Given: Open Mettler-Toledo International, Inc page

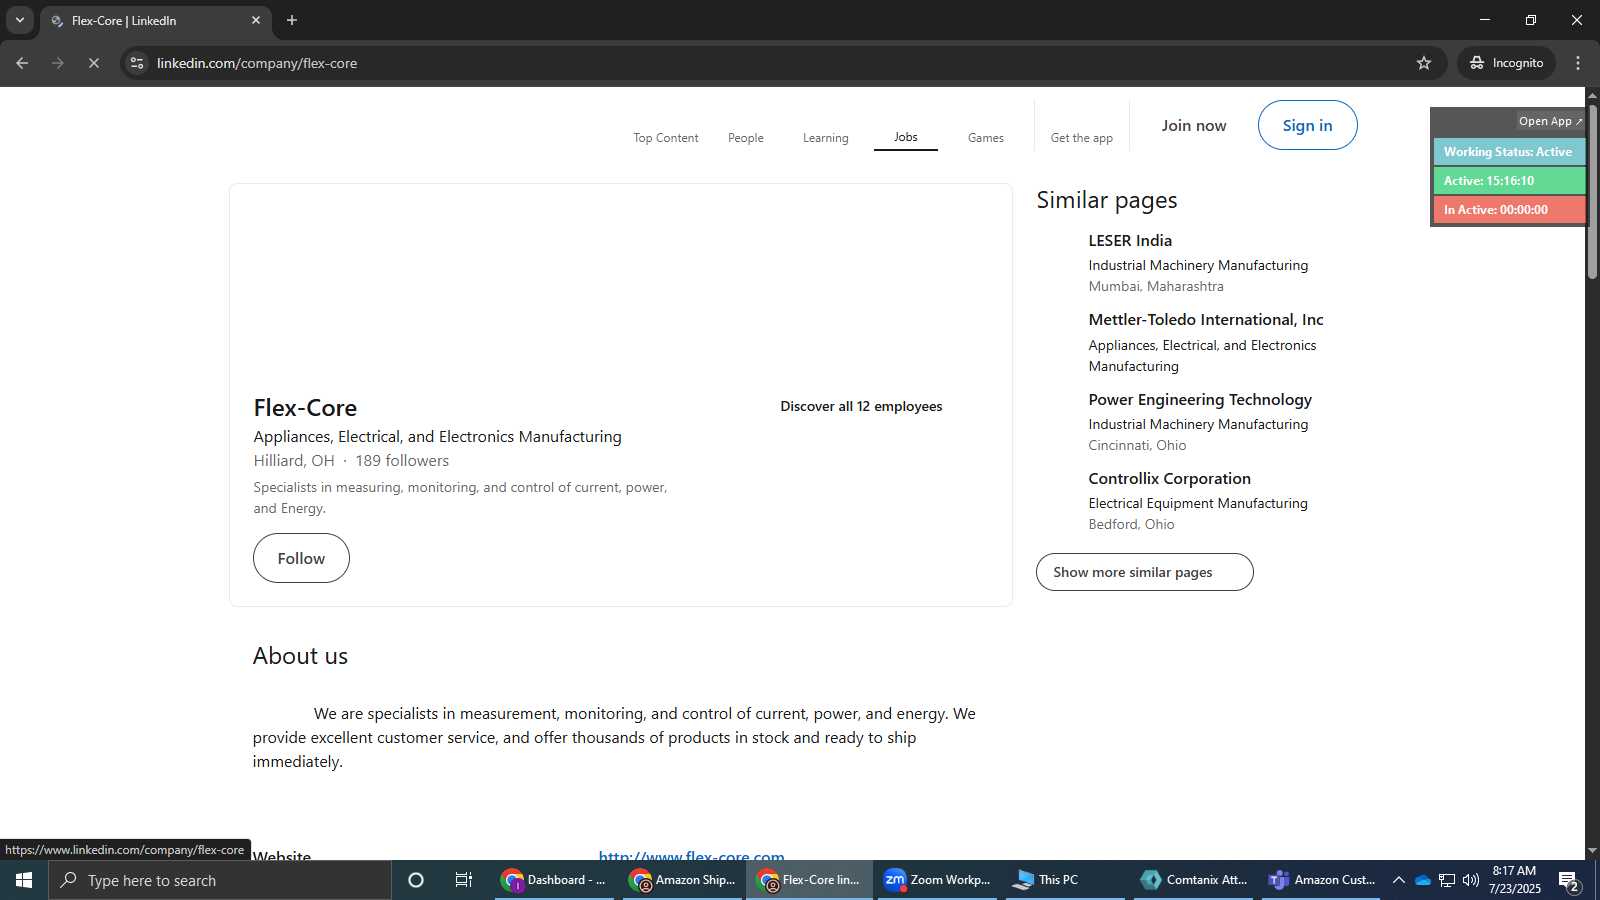Looking at the screenshot, I should pos(1205,320).
